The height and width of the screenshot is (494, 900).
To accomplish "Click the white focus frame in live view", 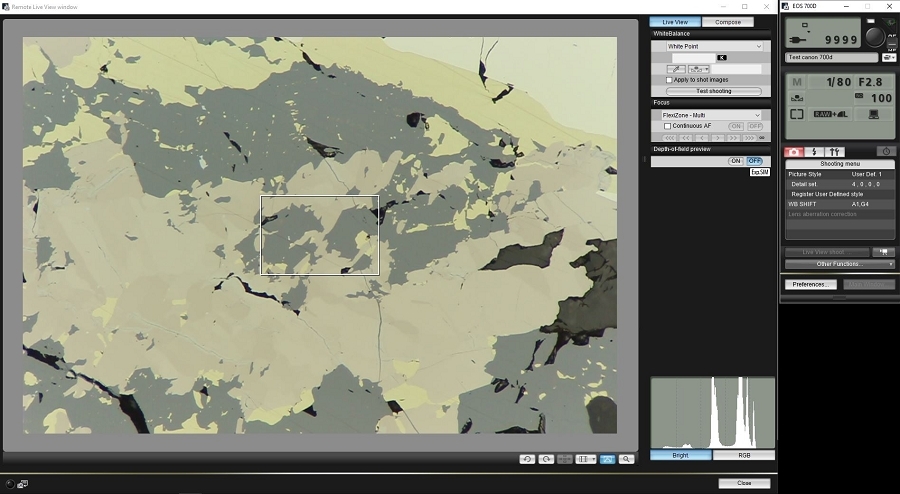I will point(319,235).
